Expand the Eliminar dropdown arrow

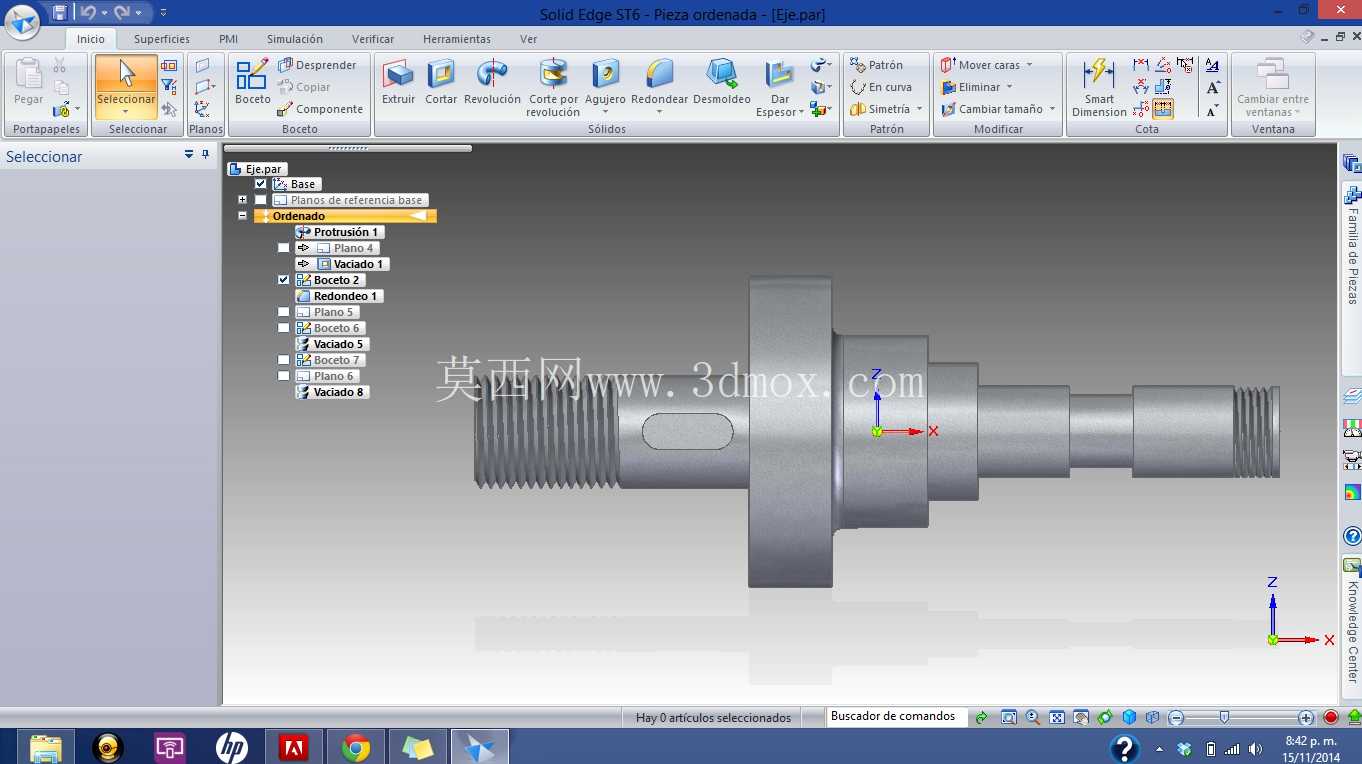(1009, 87)
